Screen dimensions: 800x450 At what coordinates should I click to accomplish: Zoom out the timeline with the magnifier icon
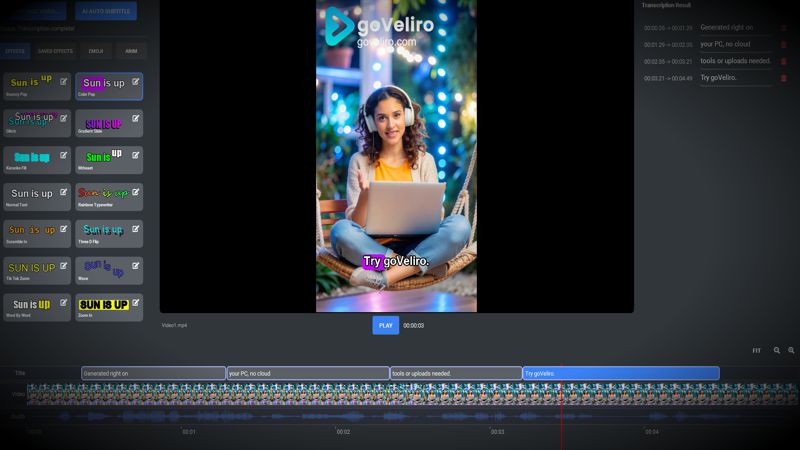click(x=777, y=351)
